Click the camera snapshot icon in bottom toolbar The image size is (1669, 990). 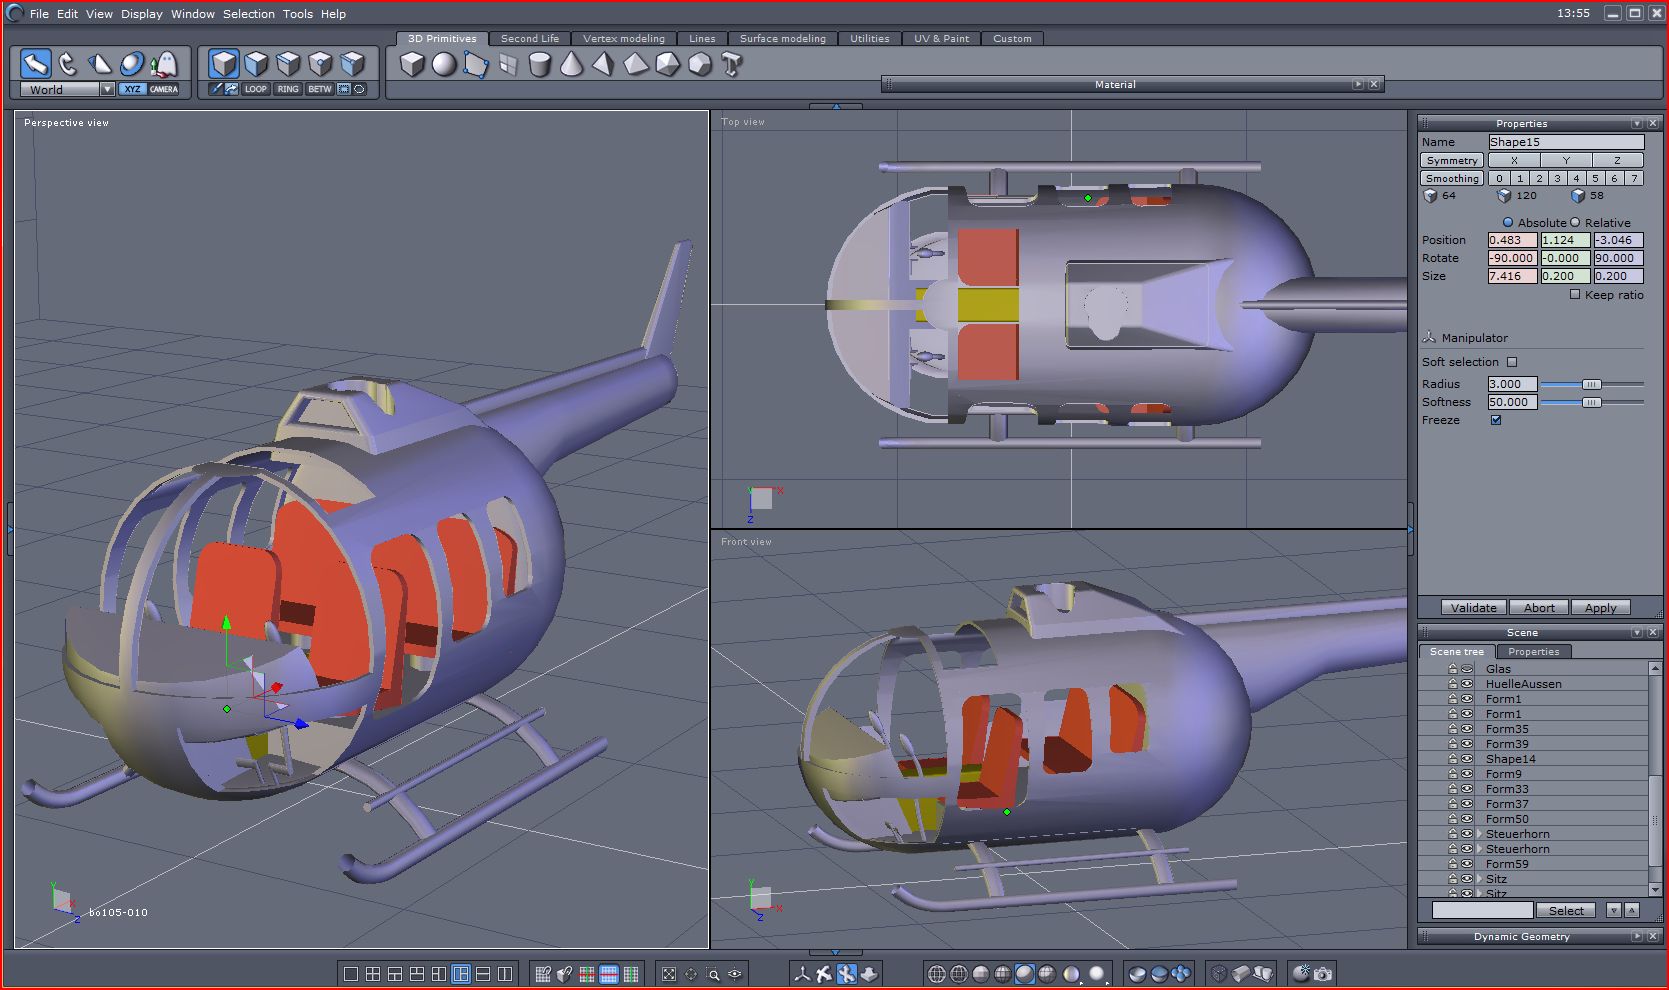pos(1323,973)
